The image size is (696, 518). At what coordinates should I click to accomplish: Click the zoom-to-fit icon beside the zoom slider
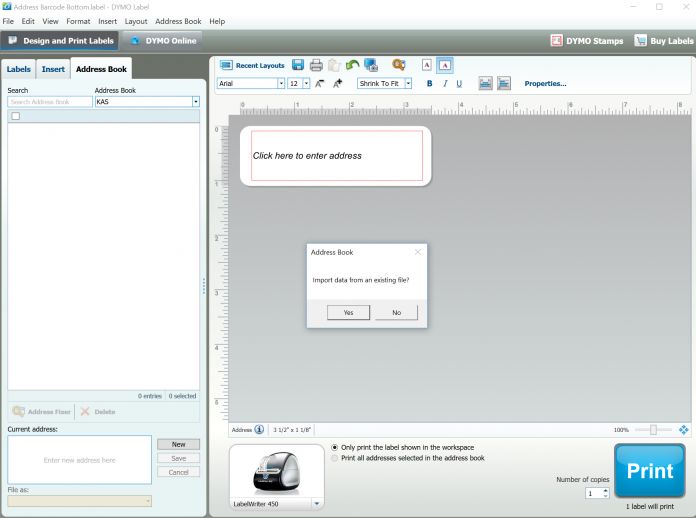pos(684,429)
